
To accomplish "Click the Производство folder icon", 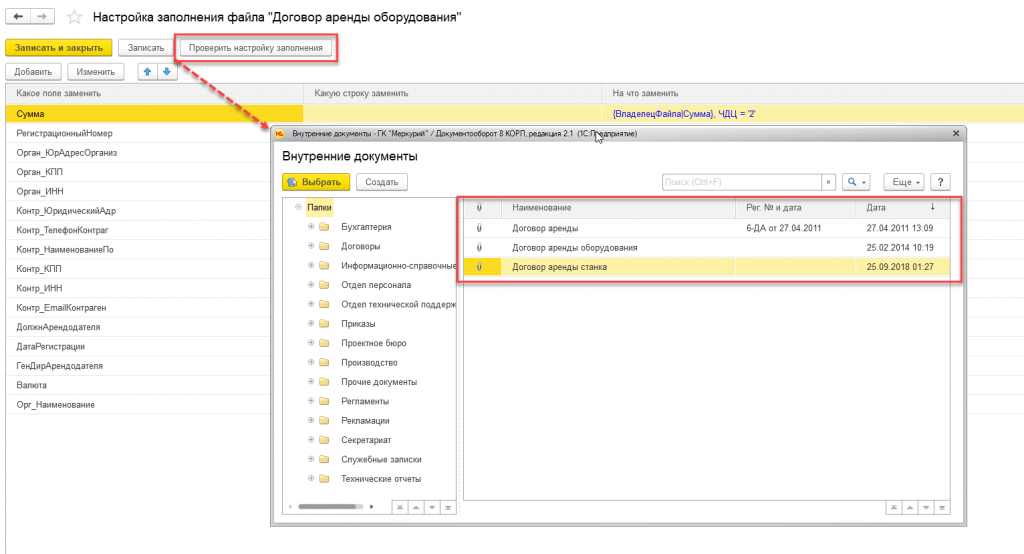I will (324, 363).
